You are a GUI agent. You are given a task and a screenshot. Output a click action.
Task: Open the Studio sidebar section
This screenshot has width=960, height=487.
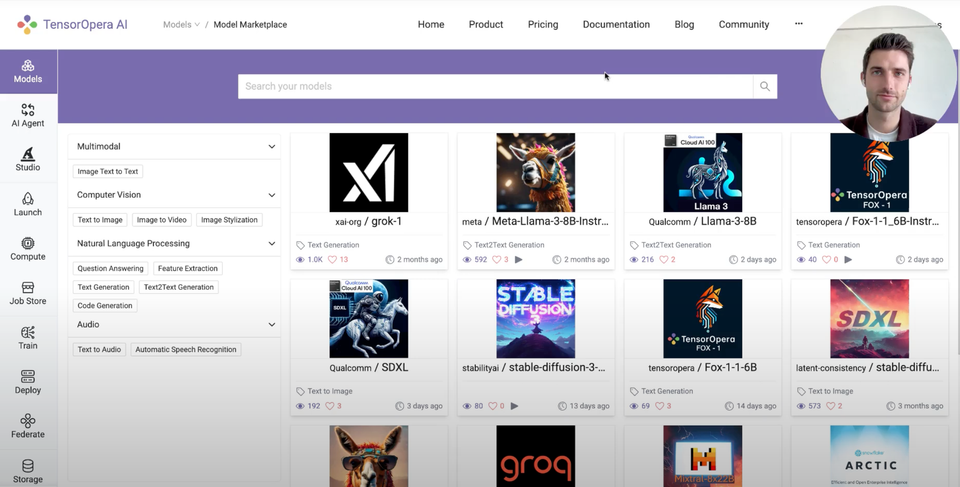coord(28,159)
